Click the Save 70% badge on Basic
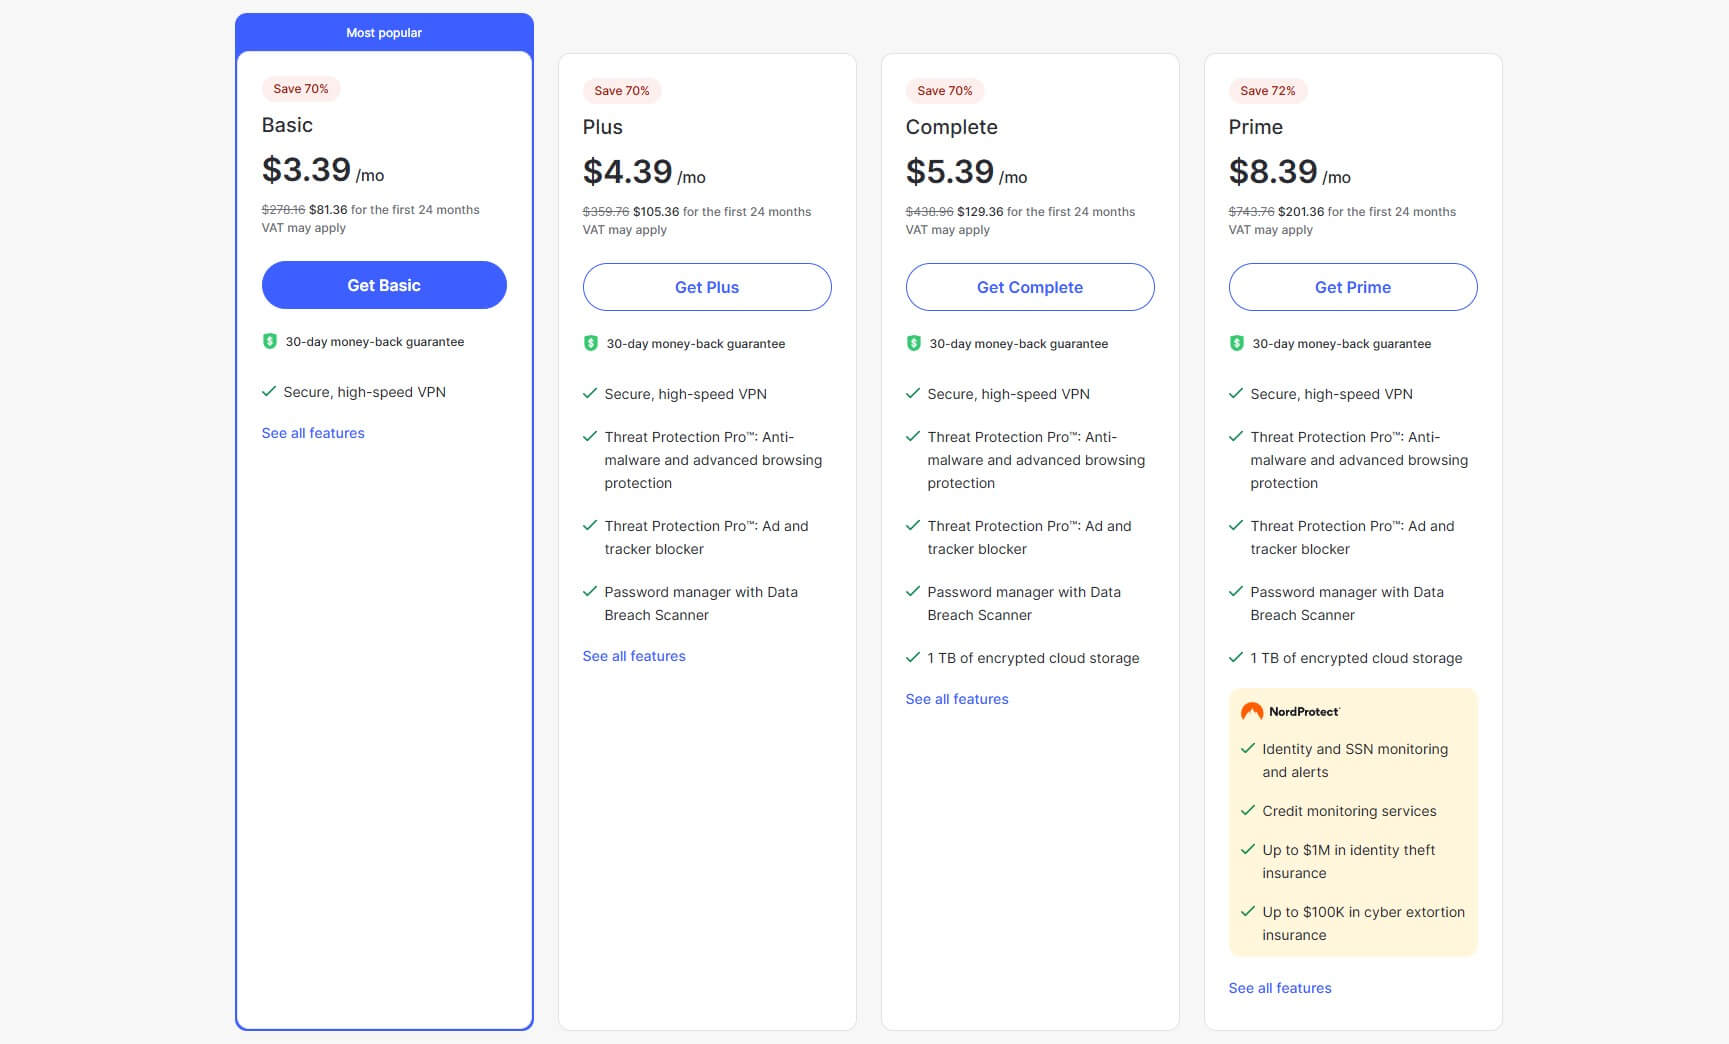Viewport: 1729px width, 1044px height. coord(301,89)
